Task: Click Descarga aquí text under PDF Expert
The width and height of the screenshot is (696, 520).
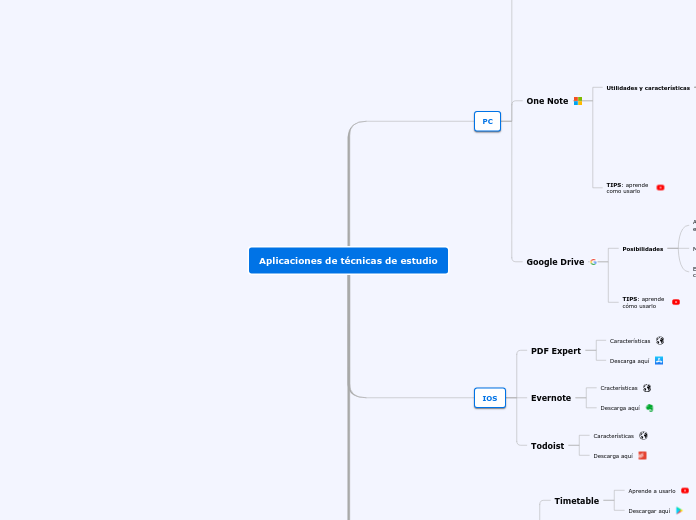Action: [629, 361]
